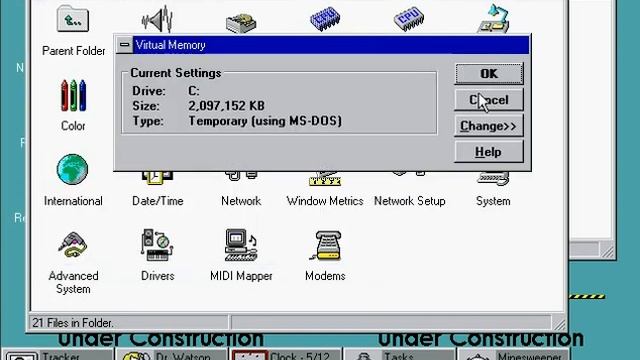Screen dimensions: 640x360
Task: Open Help for Virtual Memory
Action: (489, 152)
